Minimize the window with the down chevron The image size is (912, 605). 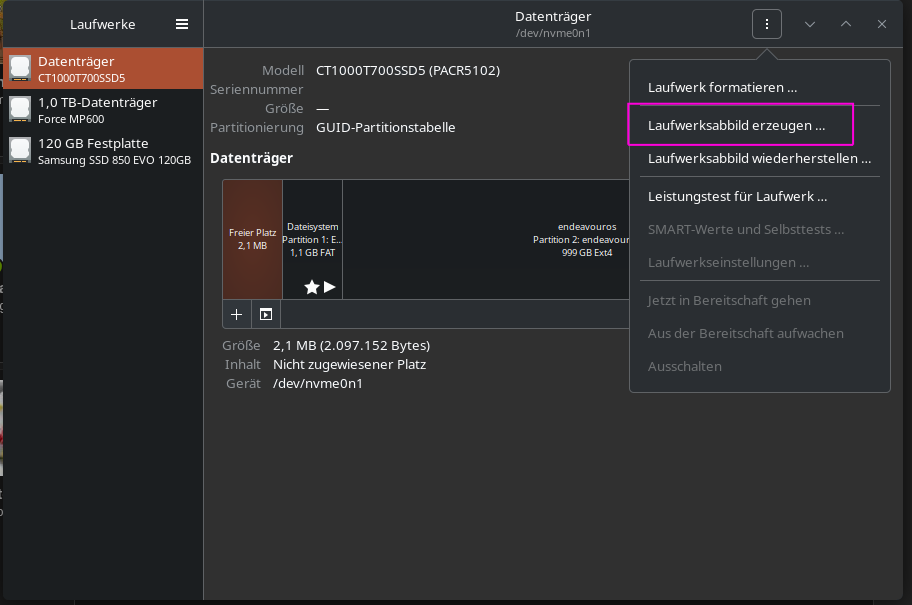pos(810,24)
